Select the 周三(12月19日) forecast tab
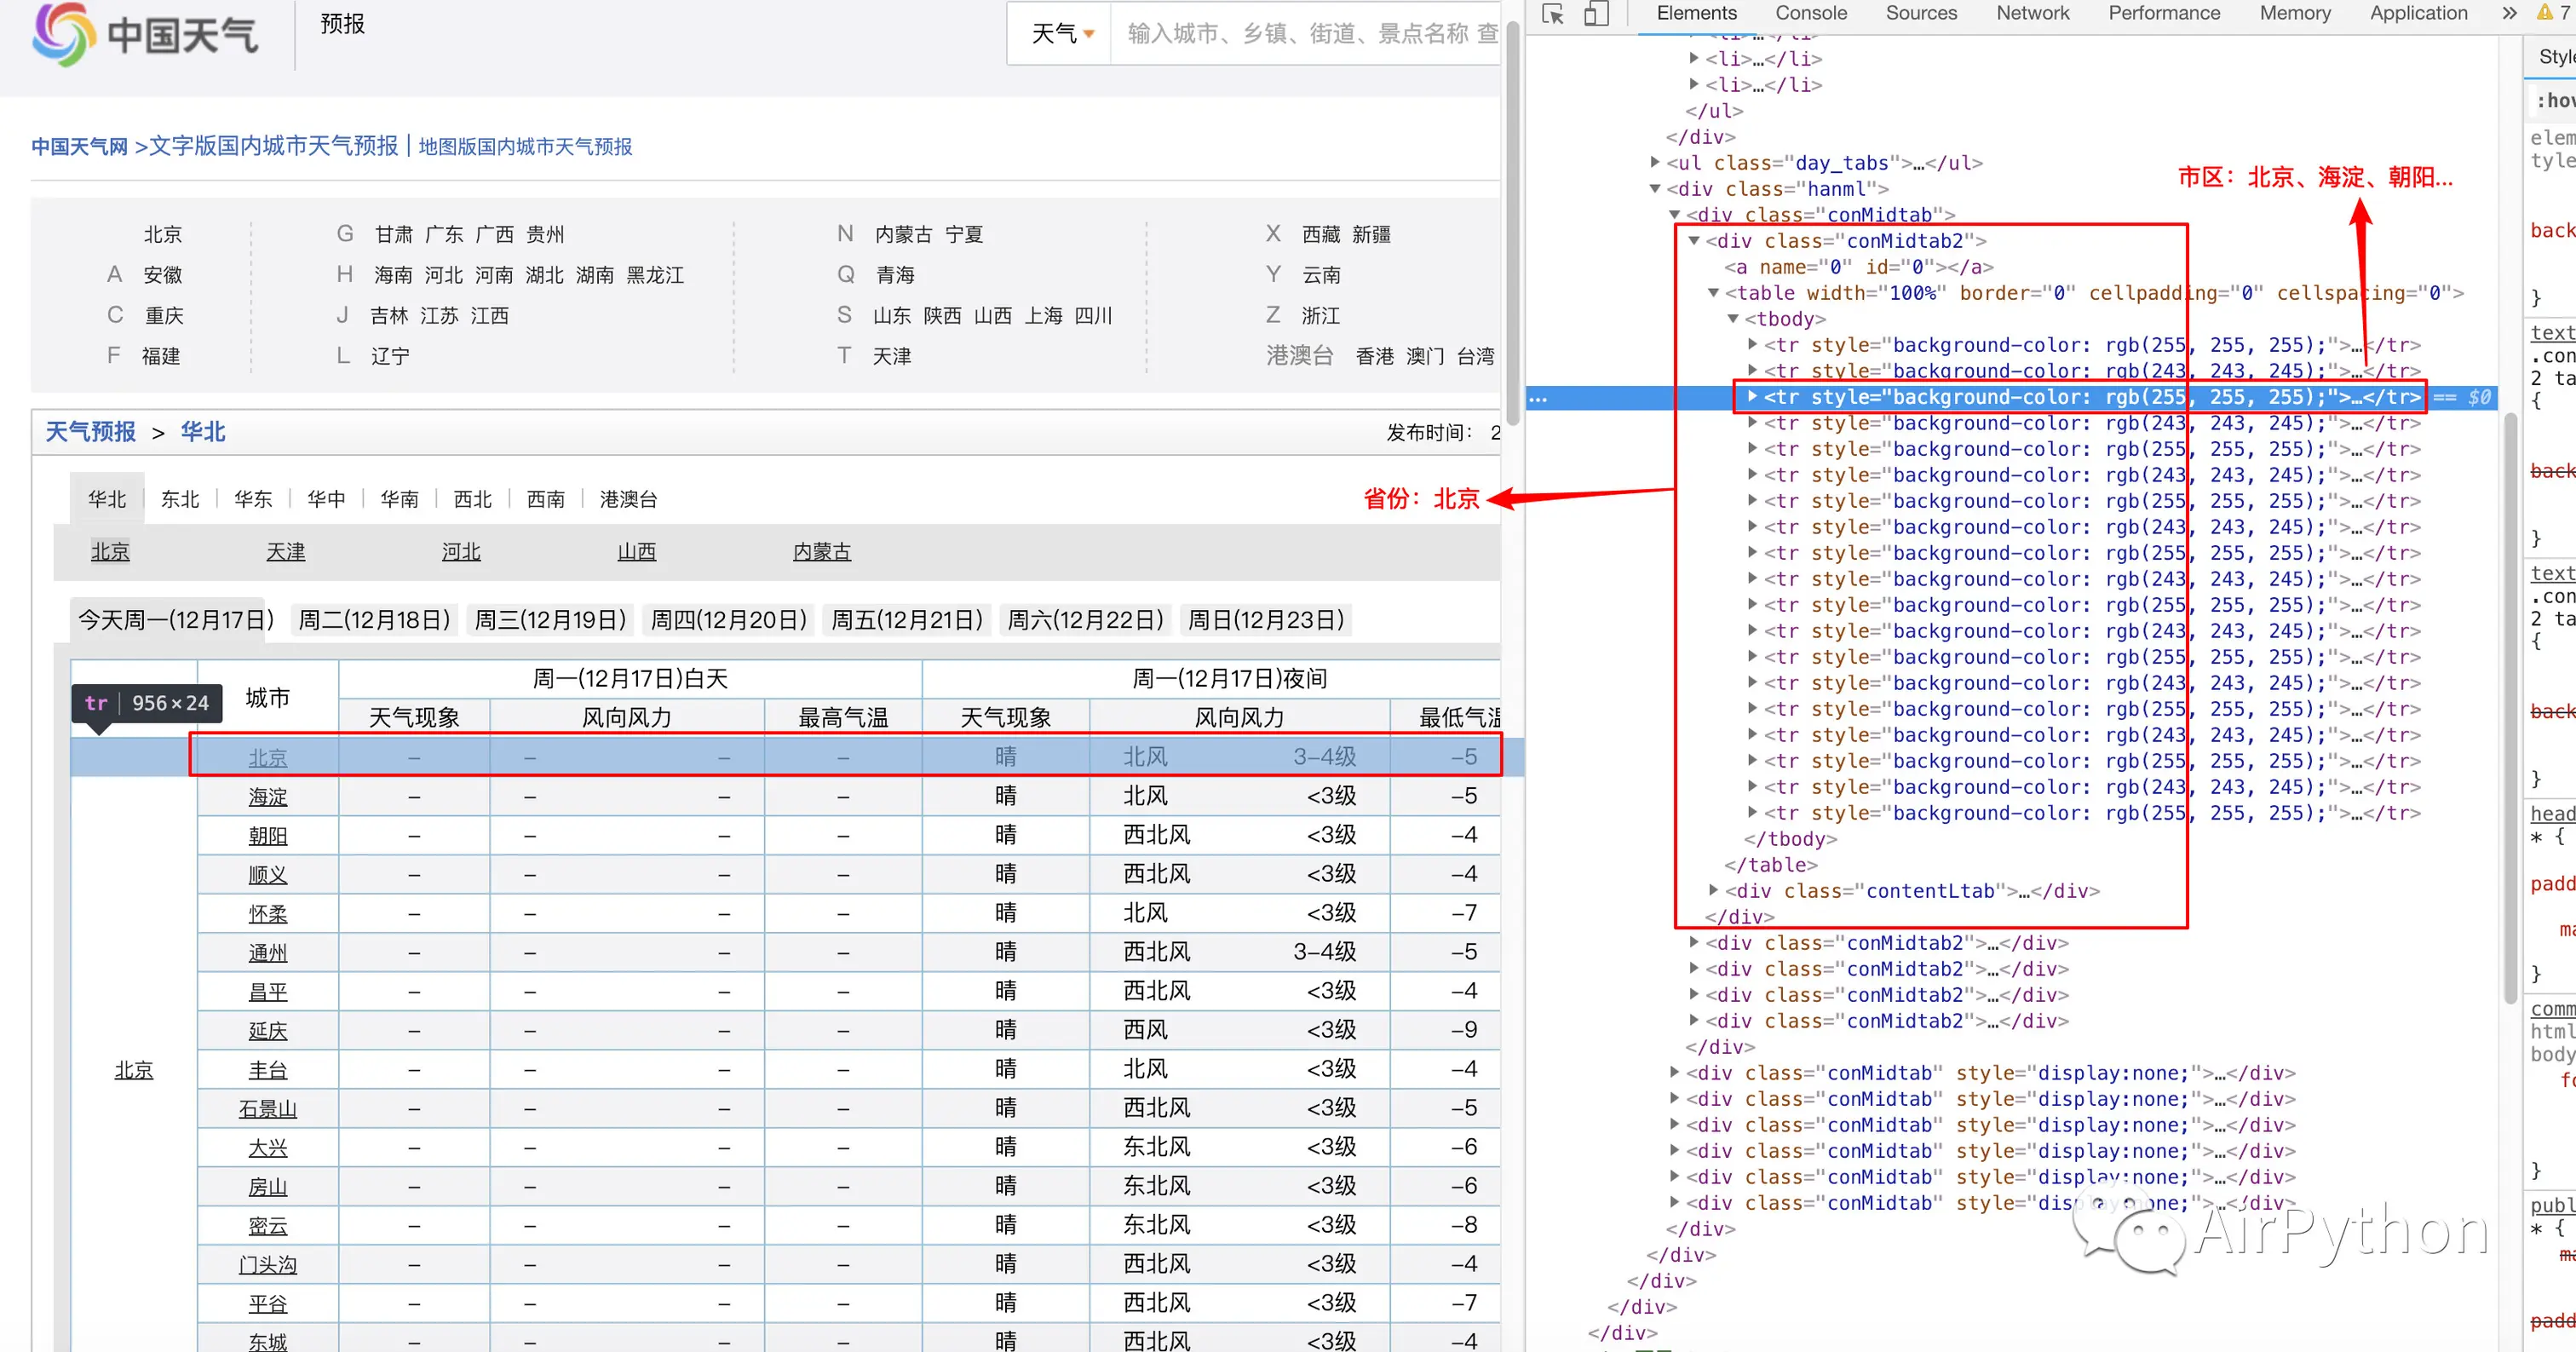This screenshot has width=2576, height=1352. coord(550,620)
